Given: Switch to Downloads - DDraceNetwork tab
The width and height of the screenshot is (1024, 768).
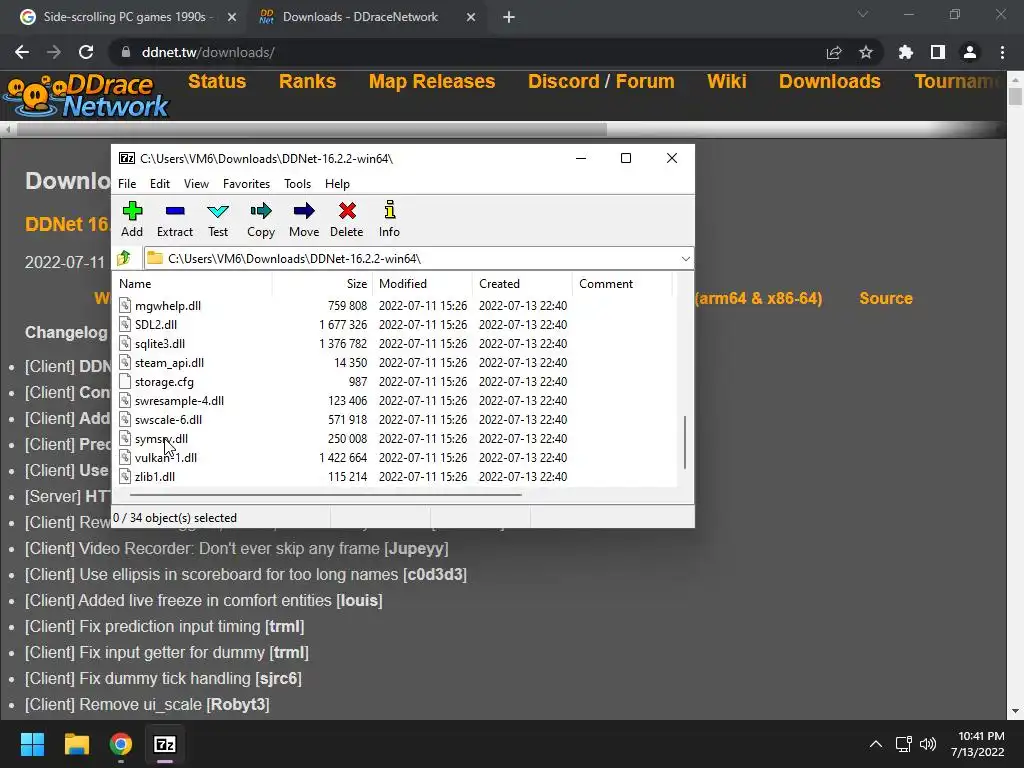Looking at the screenshot, I should click(360, 17).
